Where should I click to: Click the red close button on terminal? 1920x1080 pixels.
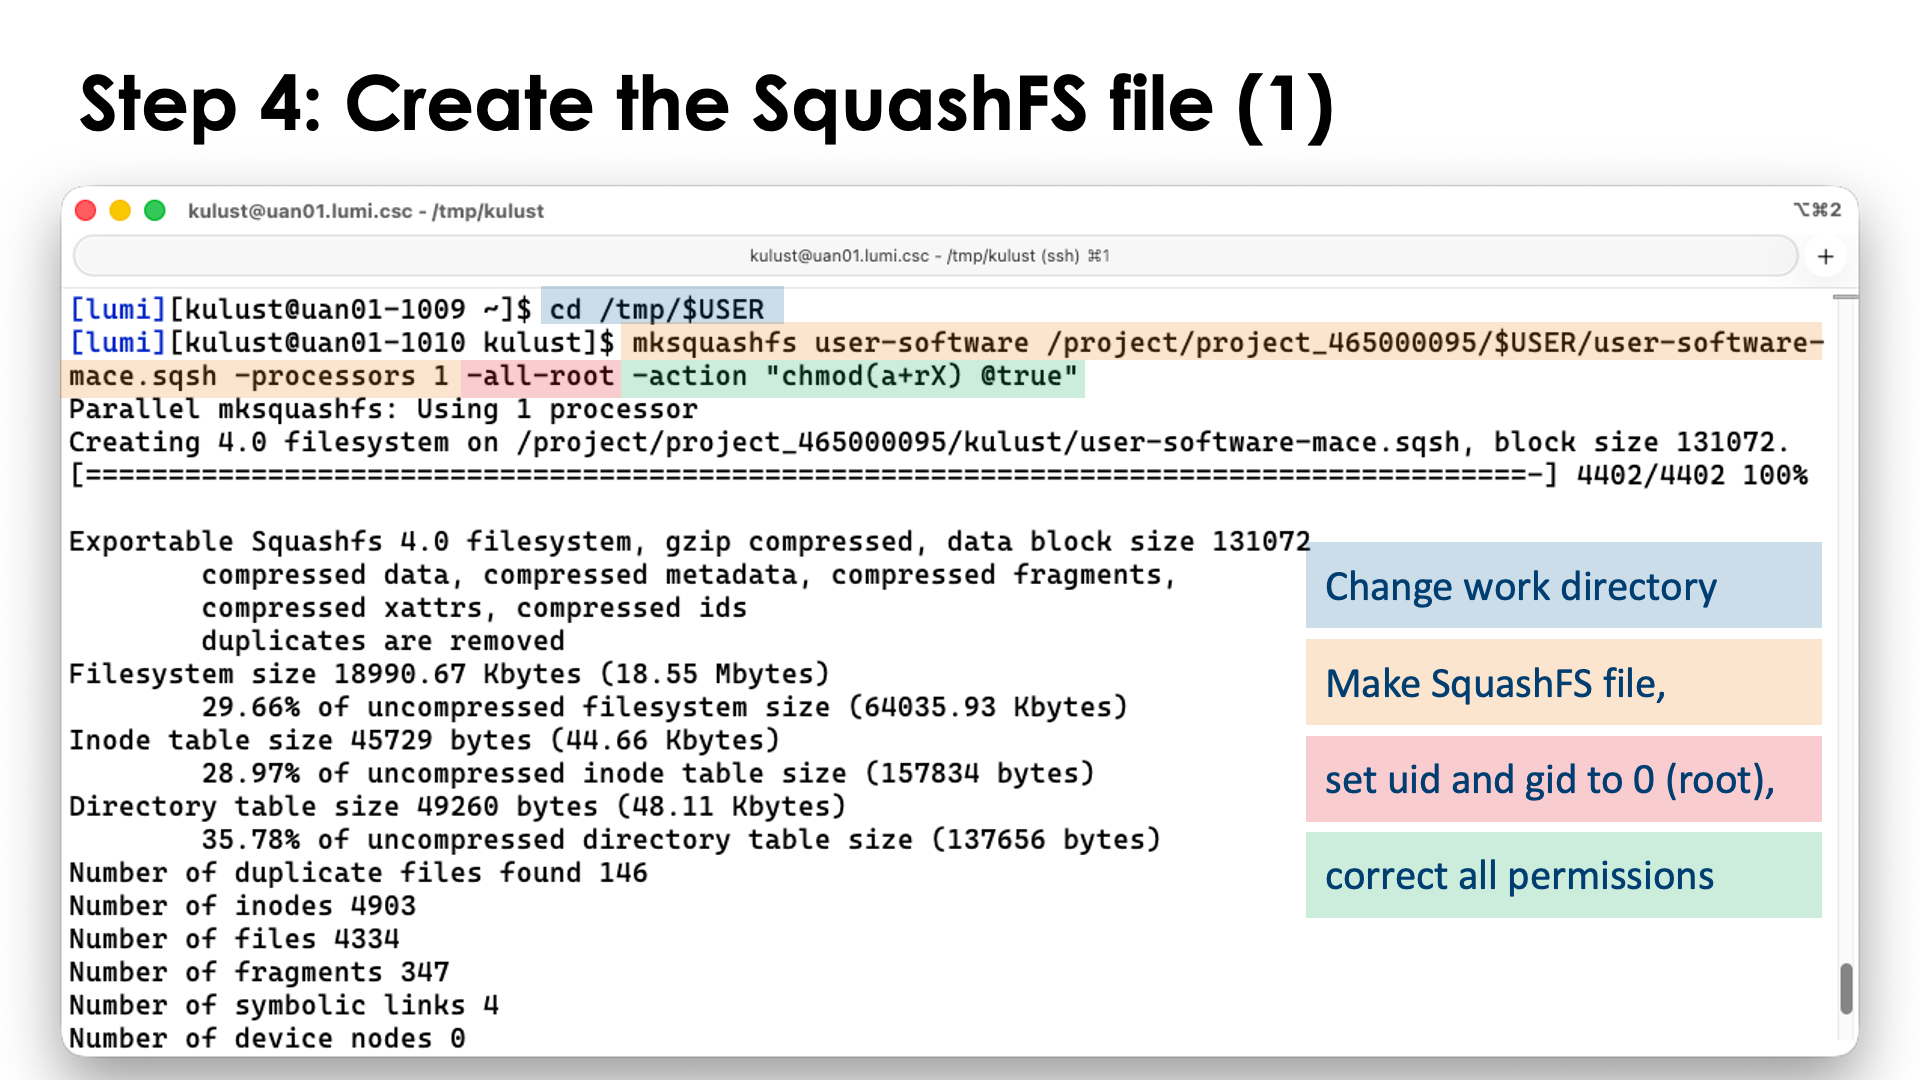(x=86, y=210)
